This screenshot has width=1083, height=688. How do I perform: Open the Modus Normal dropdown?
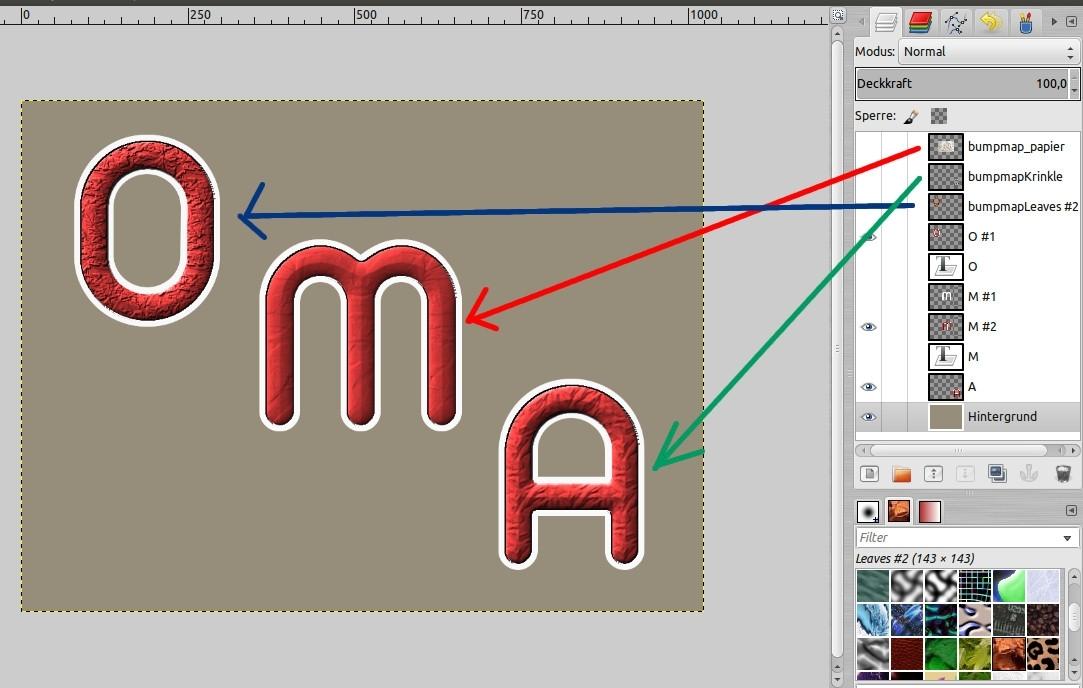click(x=986, y=52)
